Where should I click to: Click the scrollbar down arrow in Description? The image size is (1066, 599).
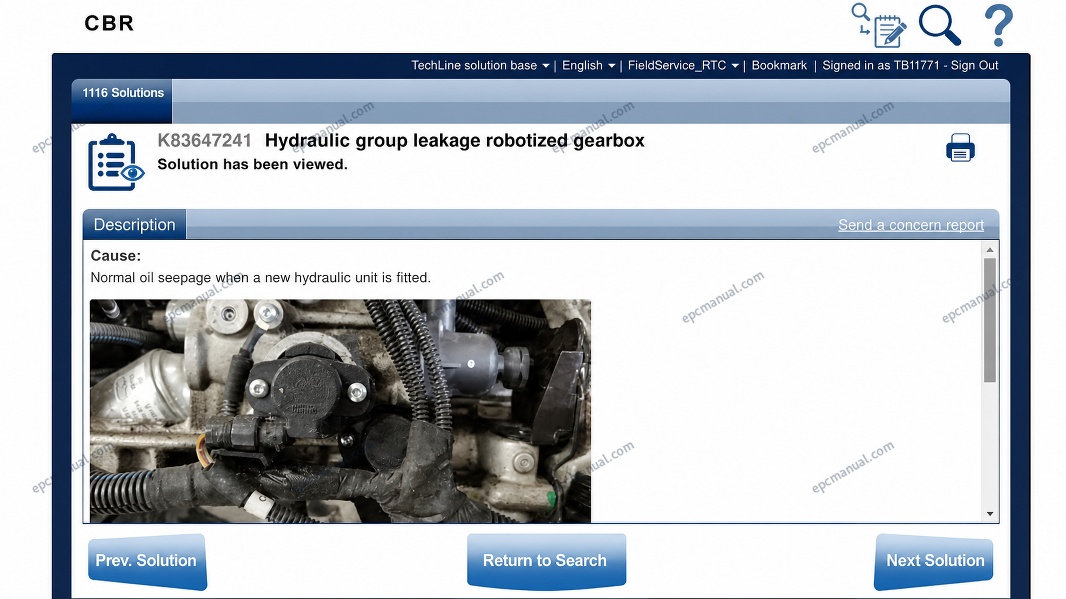pyautogui.click(x=990, y=514)
